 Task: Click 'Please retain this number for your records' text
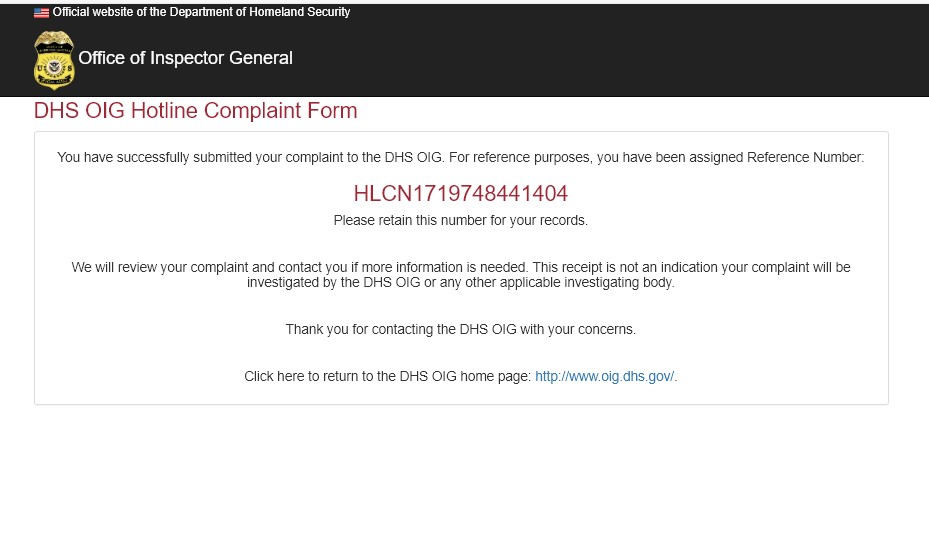(x=461, y=220)
